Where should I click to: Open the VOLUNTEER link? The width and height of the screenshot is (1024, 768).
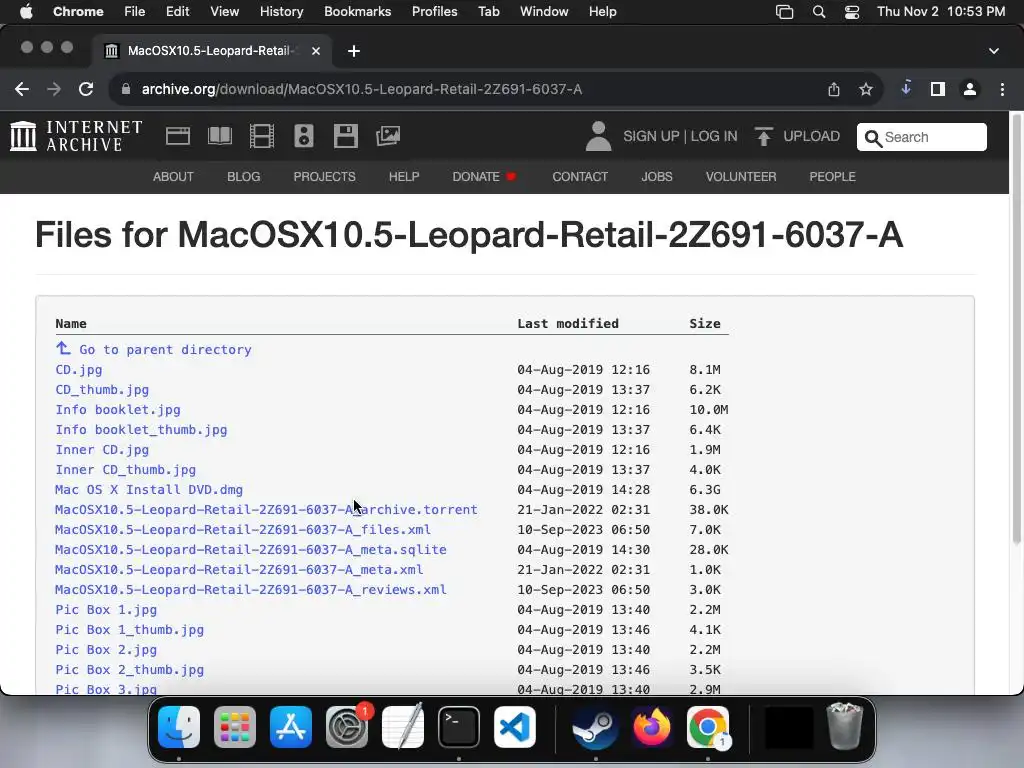coord(741,177)
